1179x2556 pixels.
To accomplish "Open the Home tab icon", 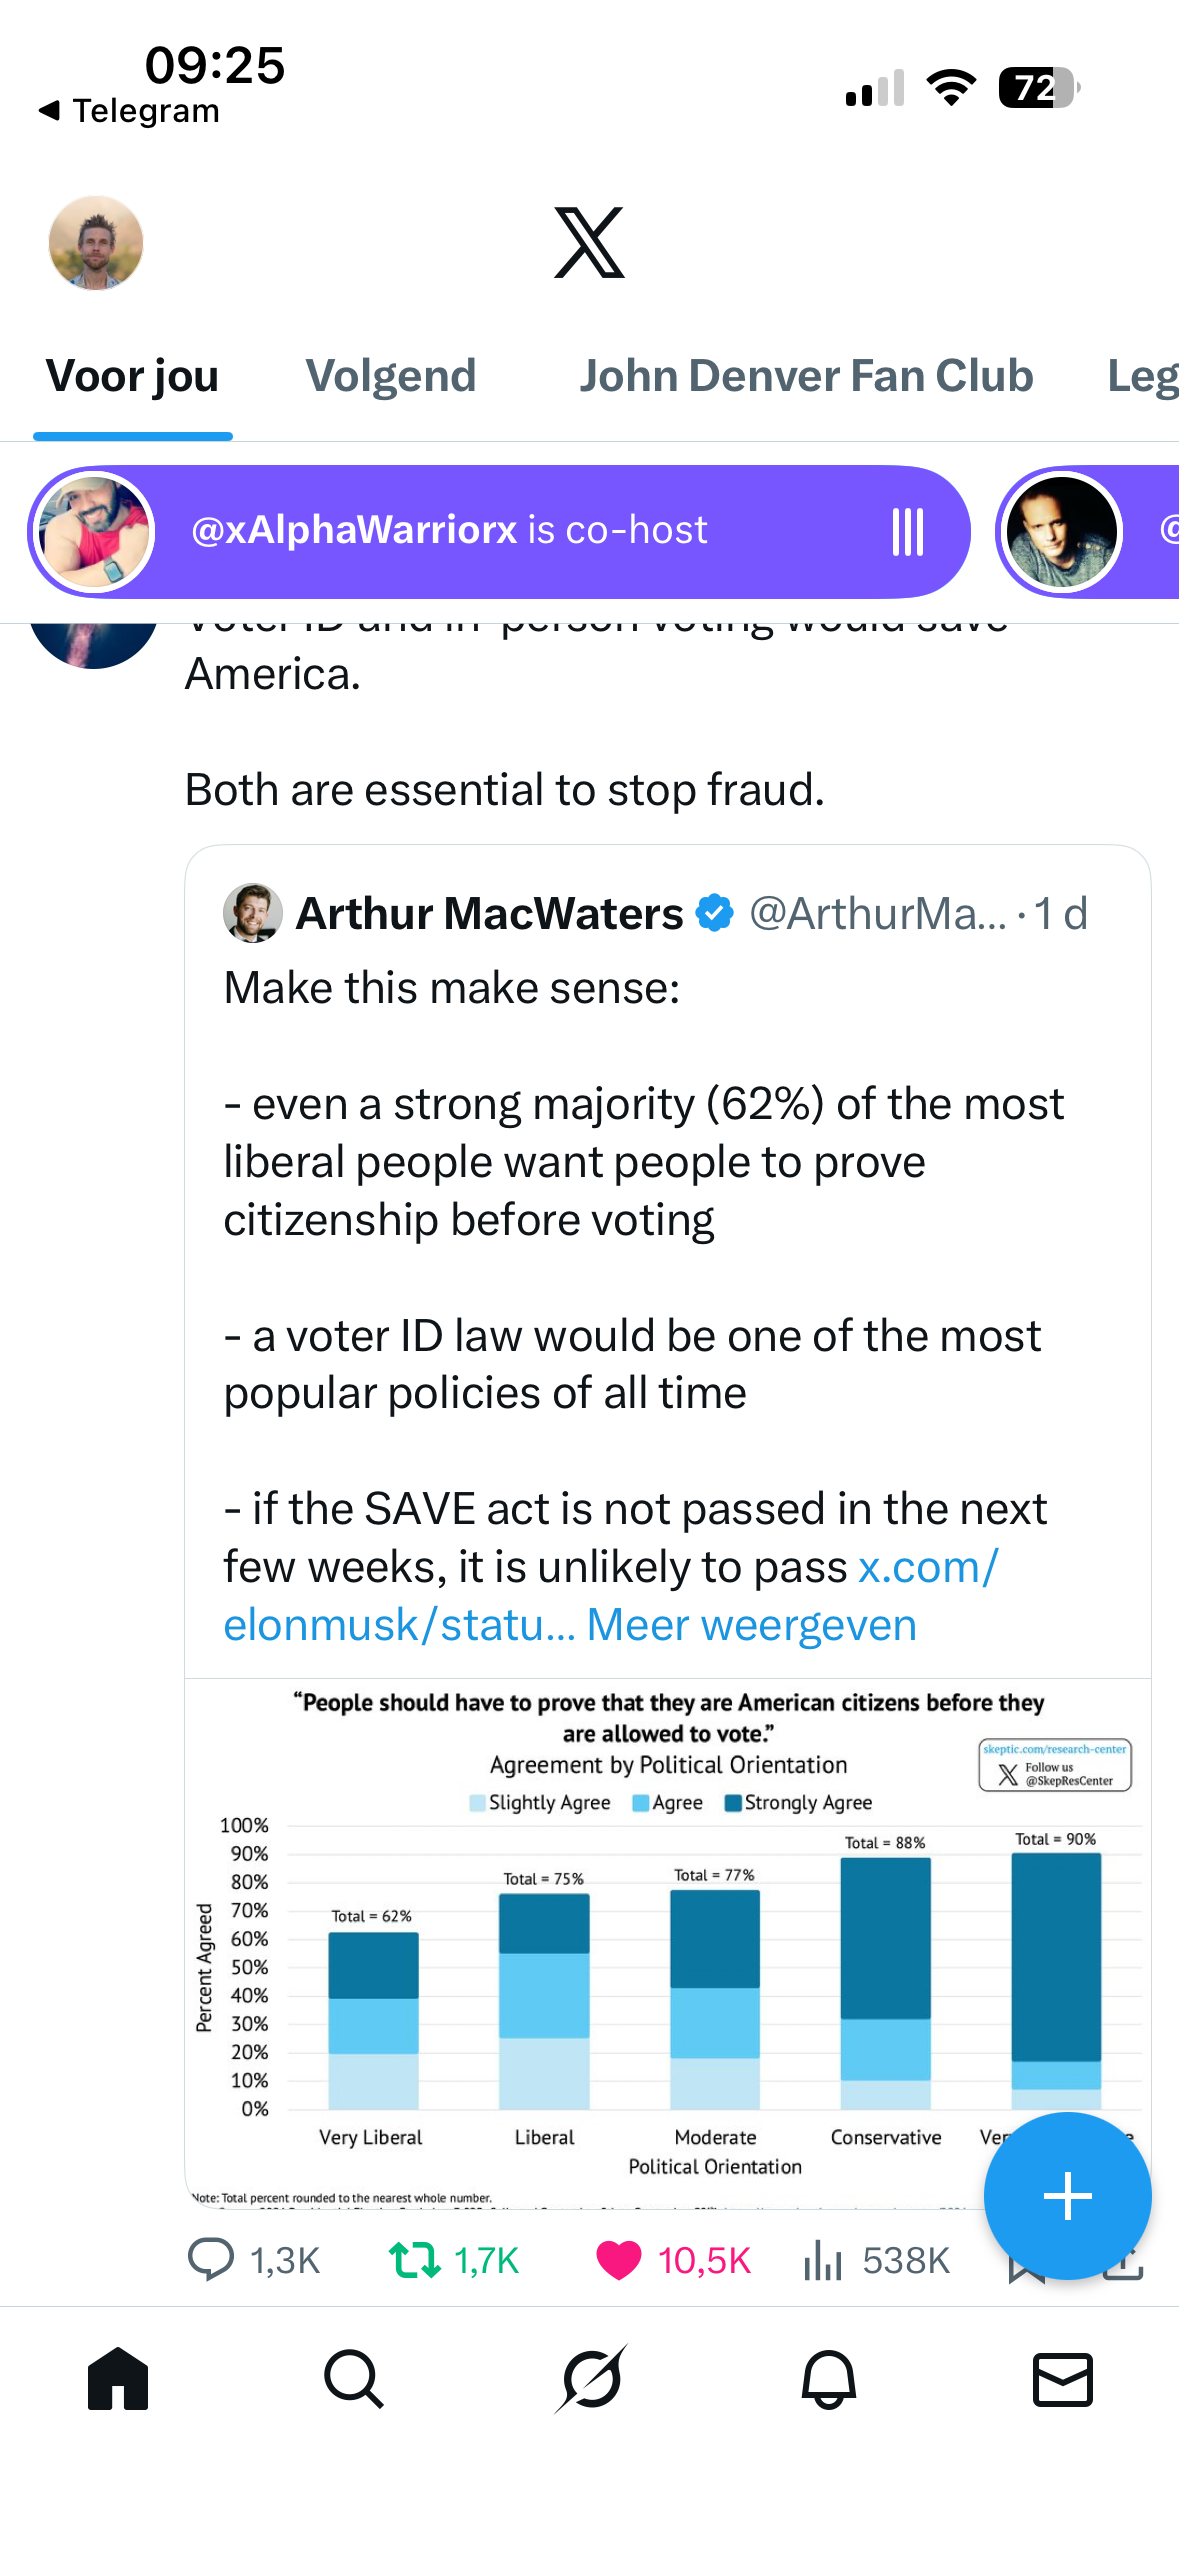I will click(x=118, y=2379).
